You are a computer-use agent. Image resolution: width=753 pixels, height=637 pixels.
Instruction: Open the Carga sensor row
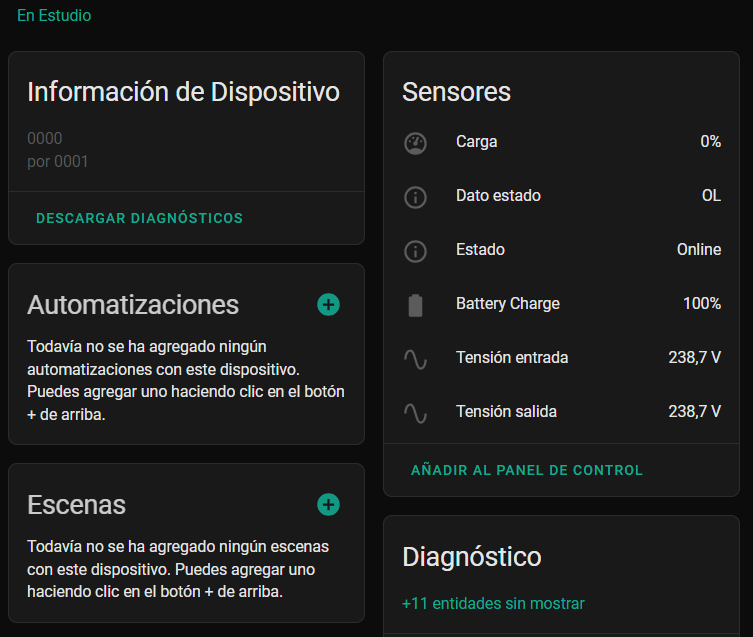[x=476, y=142]
